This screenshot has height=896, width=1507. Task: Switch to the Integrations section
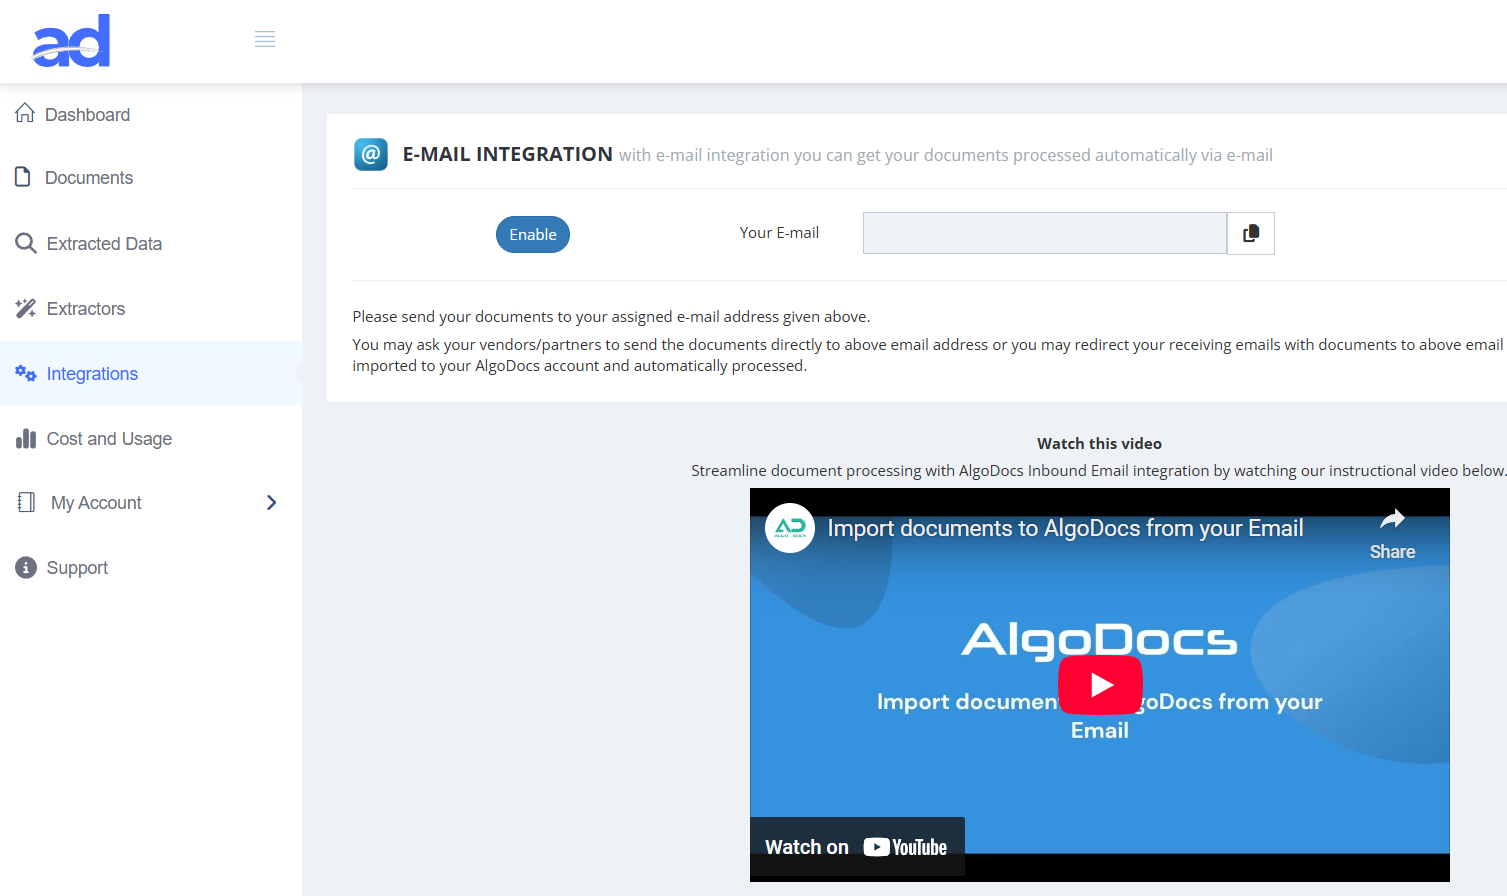point(92,373)
